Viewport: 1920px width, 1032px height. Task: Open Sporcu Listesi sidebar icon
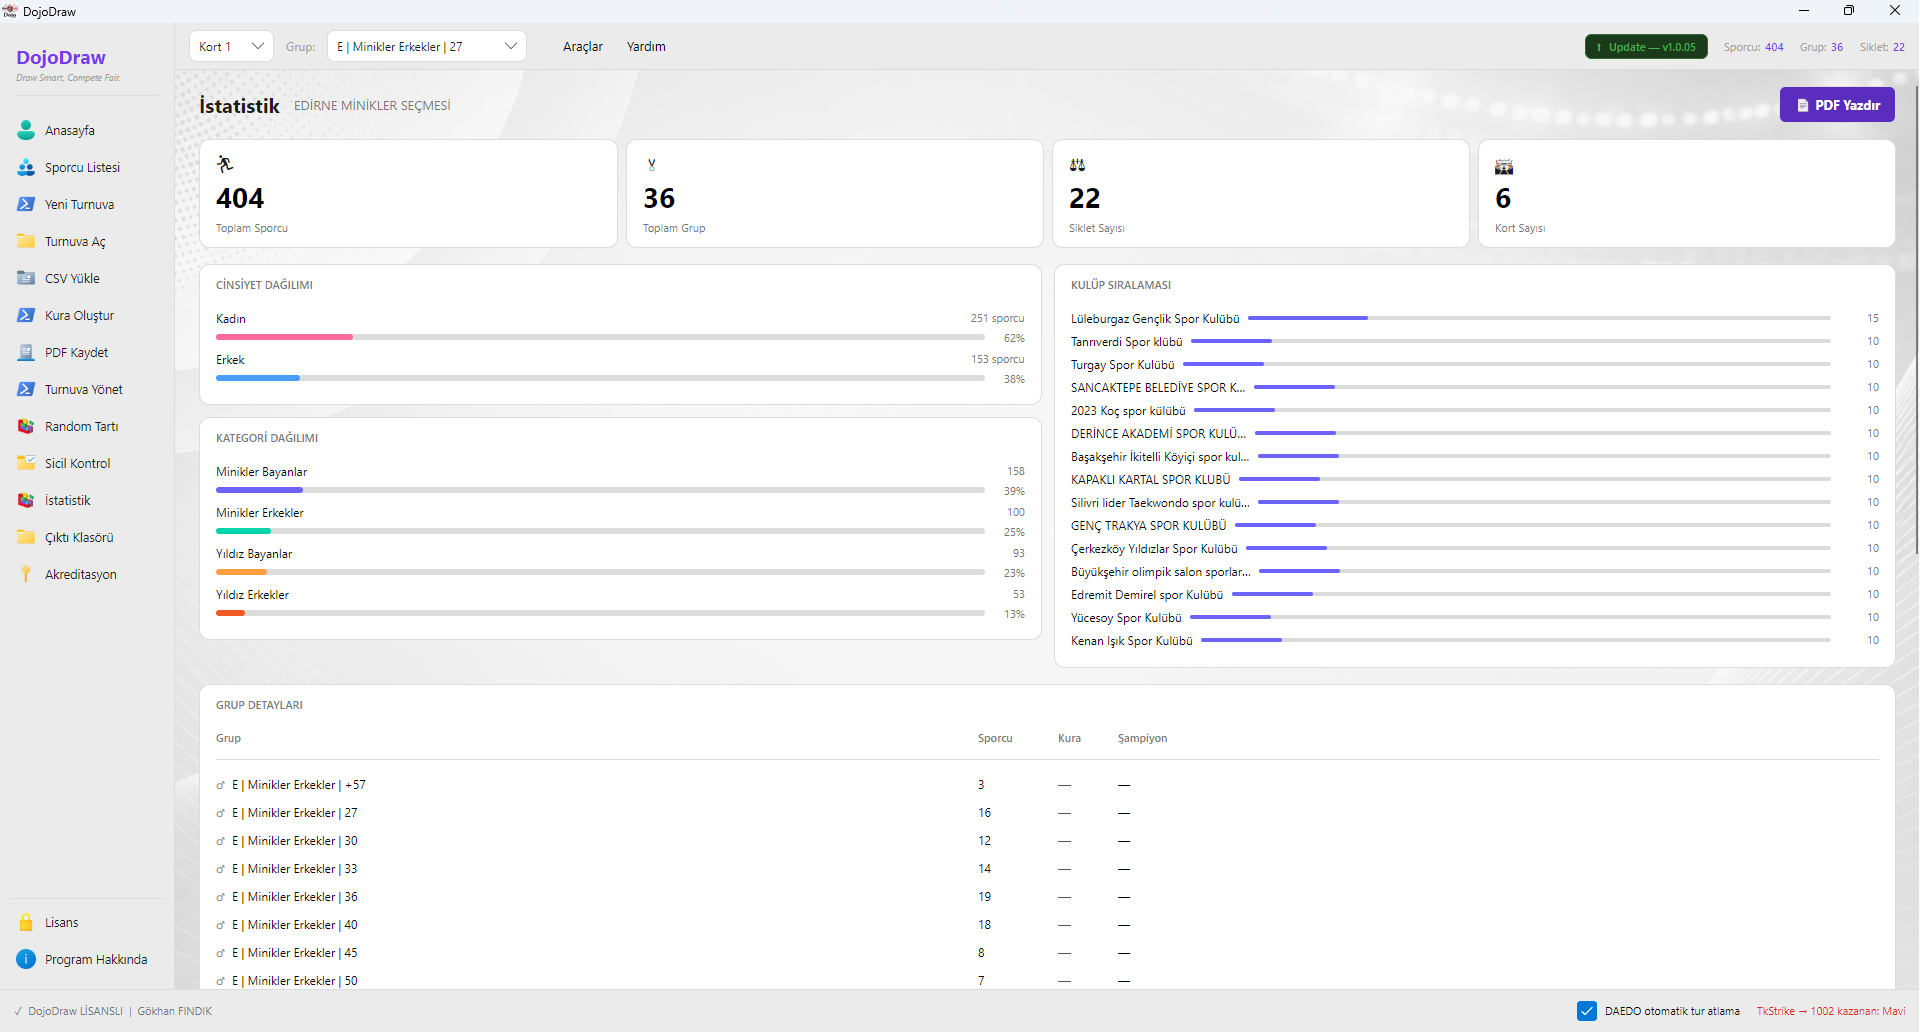pos(26,167)
